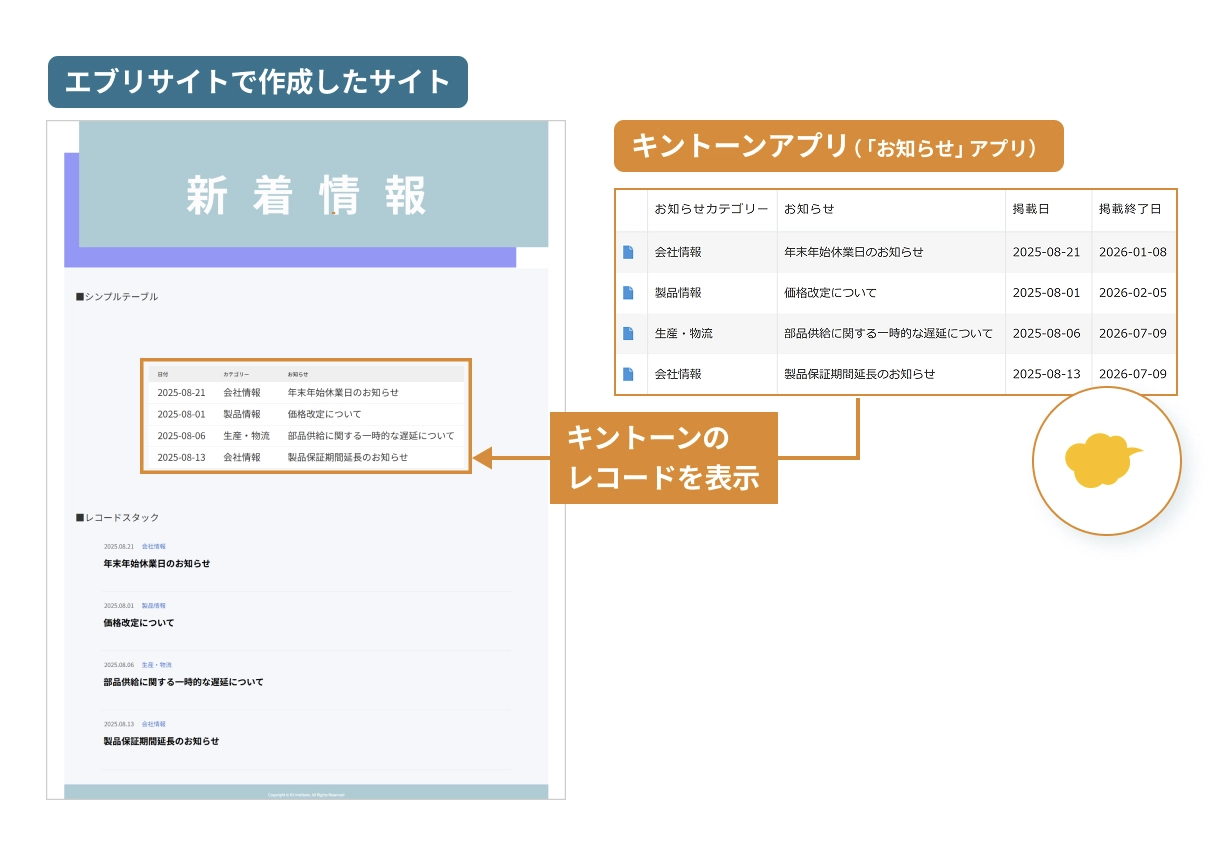Select 部品供給に関する一時的な遅延について cell in Kintone table

pos(888,333)
